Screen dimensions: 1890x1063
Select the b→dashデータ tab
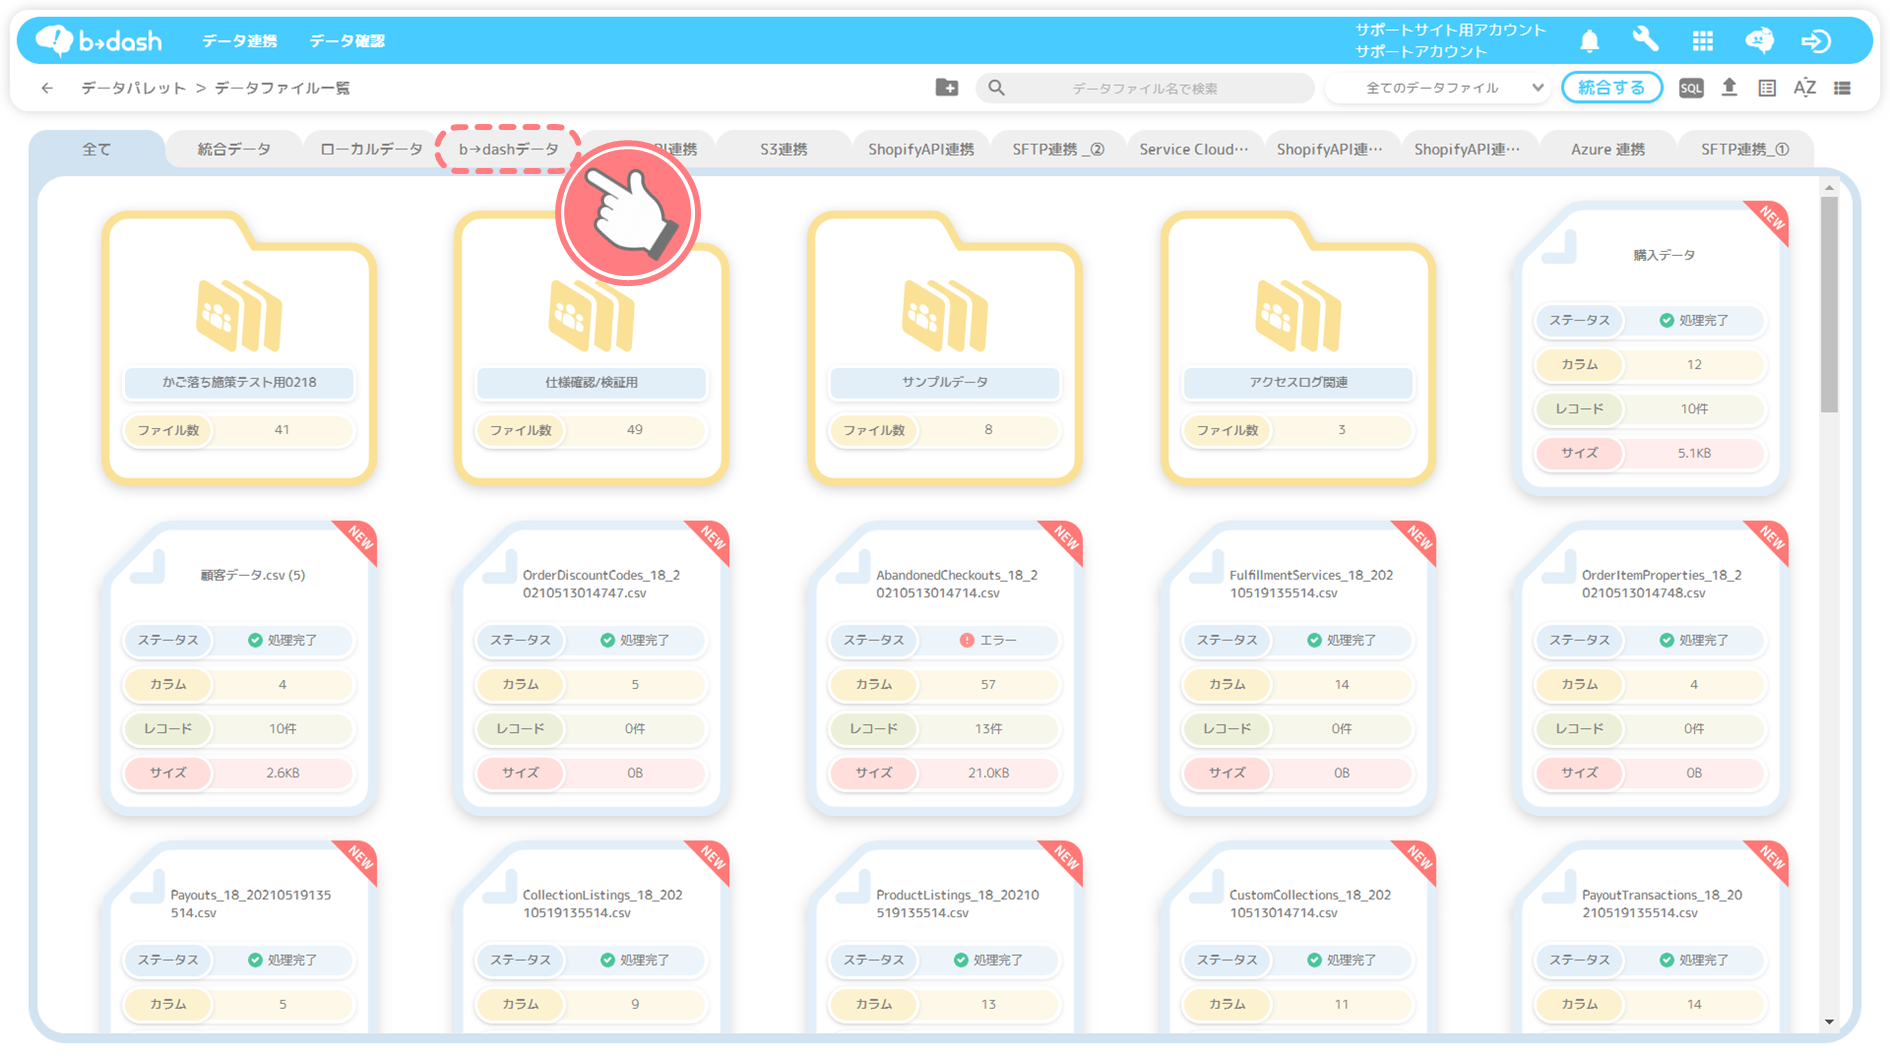coord(509,149)
